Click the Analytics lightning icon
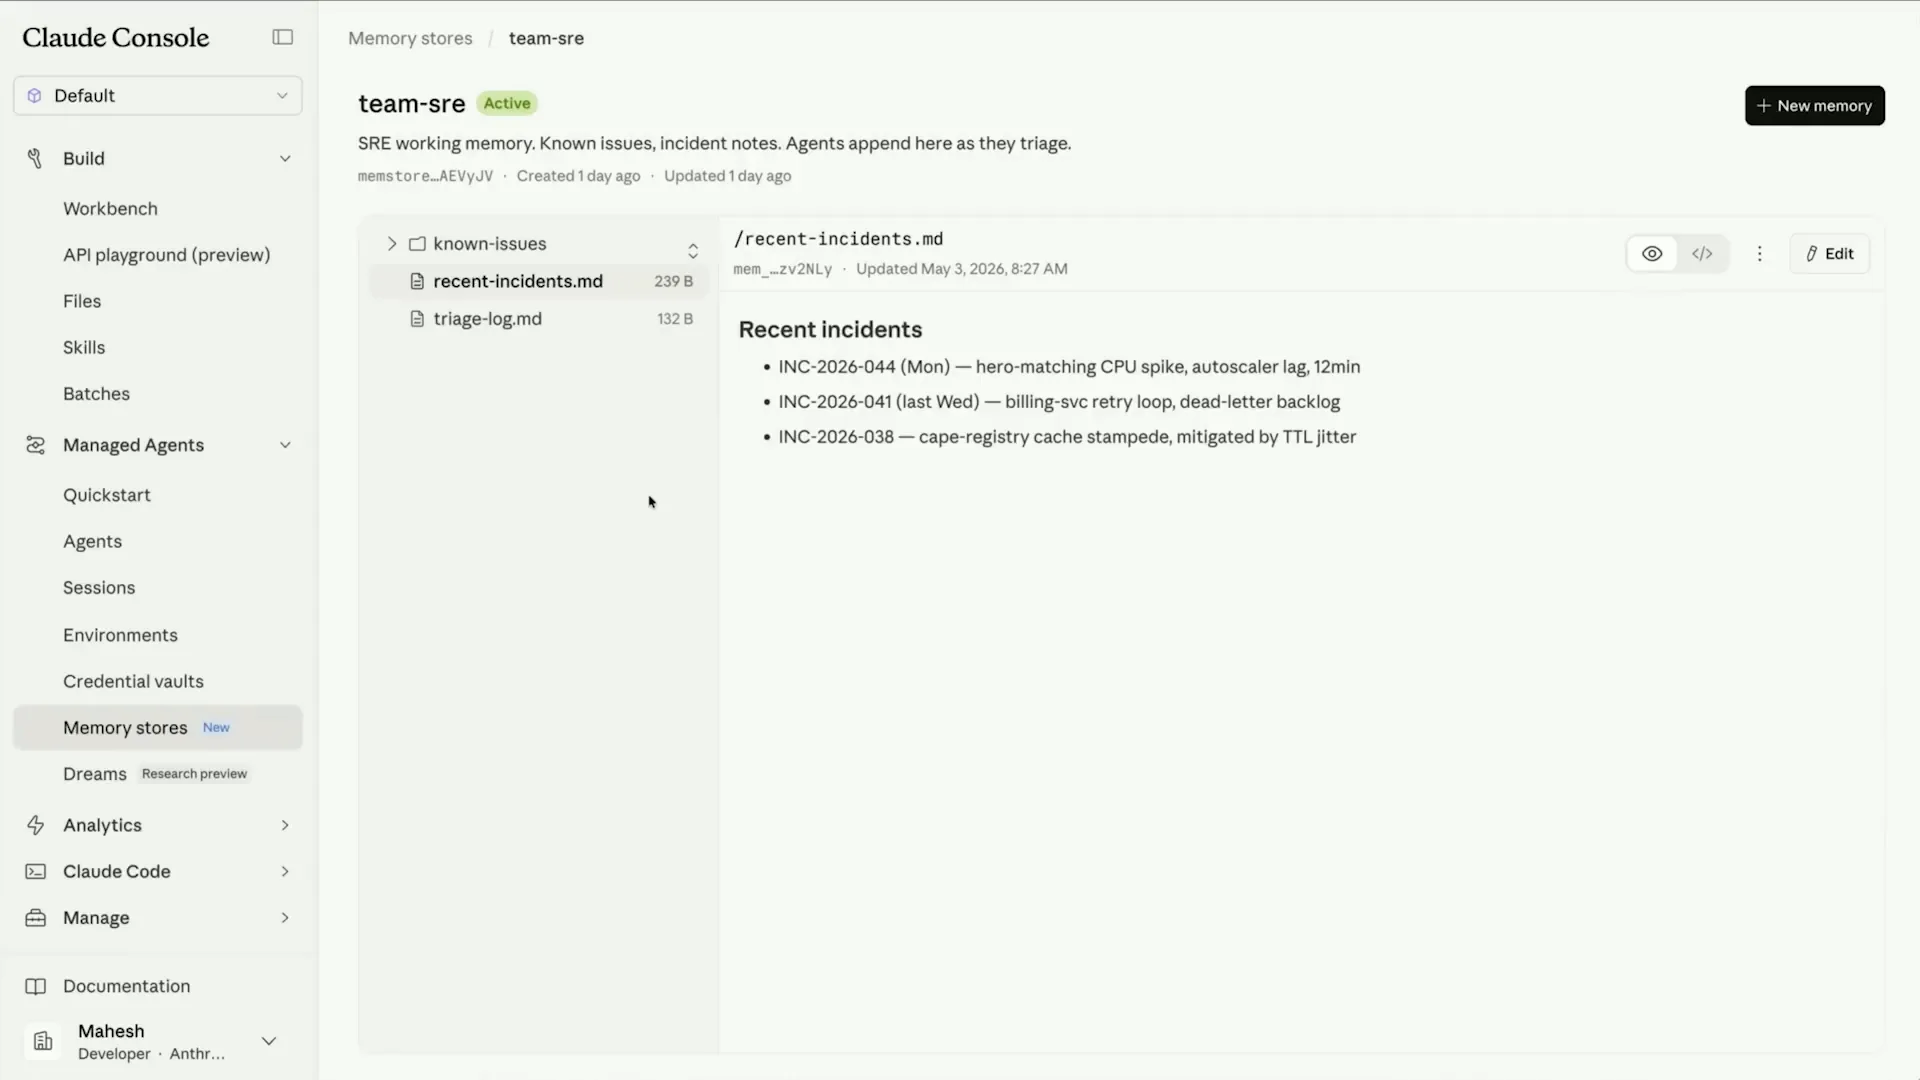The image size is (1920, 1080). [35, 825]
